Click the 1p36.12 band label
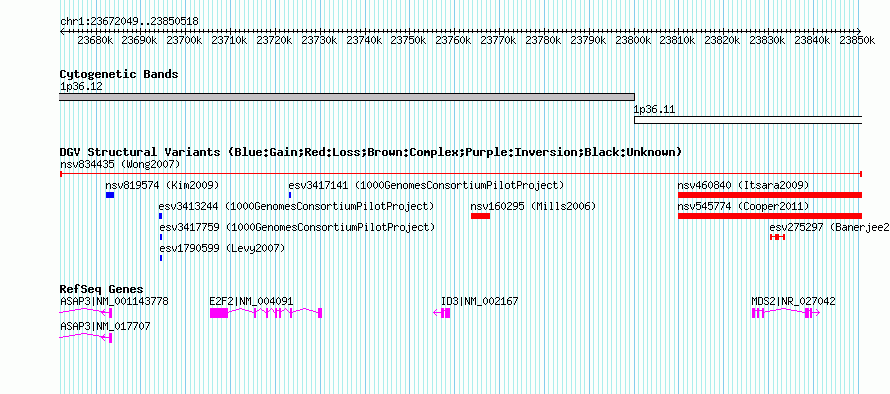 coord(81,86)
